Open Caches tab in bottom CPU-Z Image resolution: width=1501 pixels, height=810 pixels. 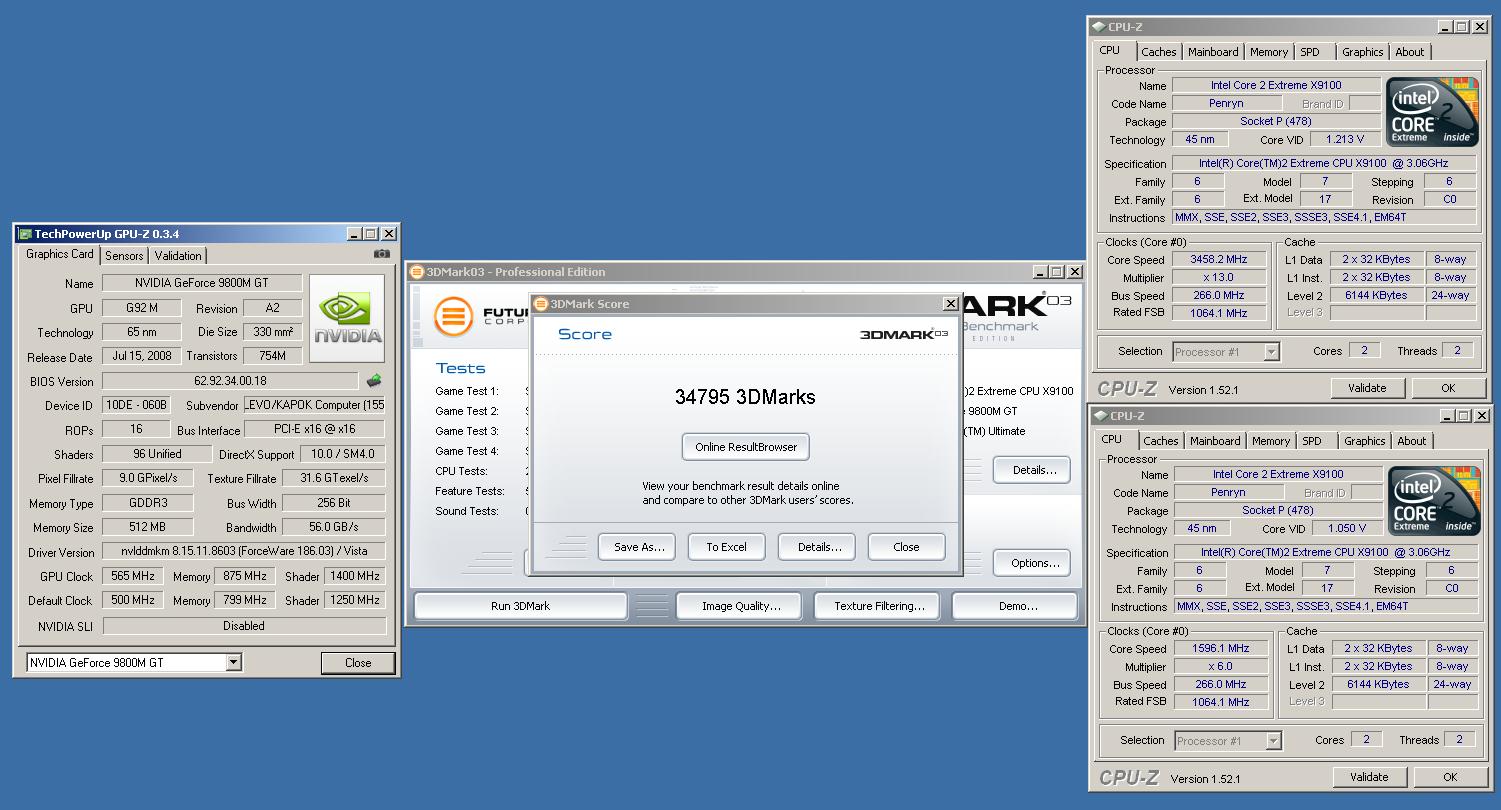pos(1161,441)
